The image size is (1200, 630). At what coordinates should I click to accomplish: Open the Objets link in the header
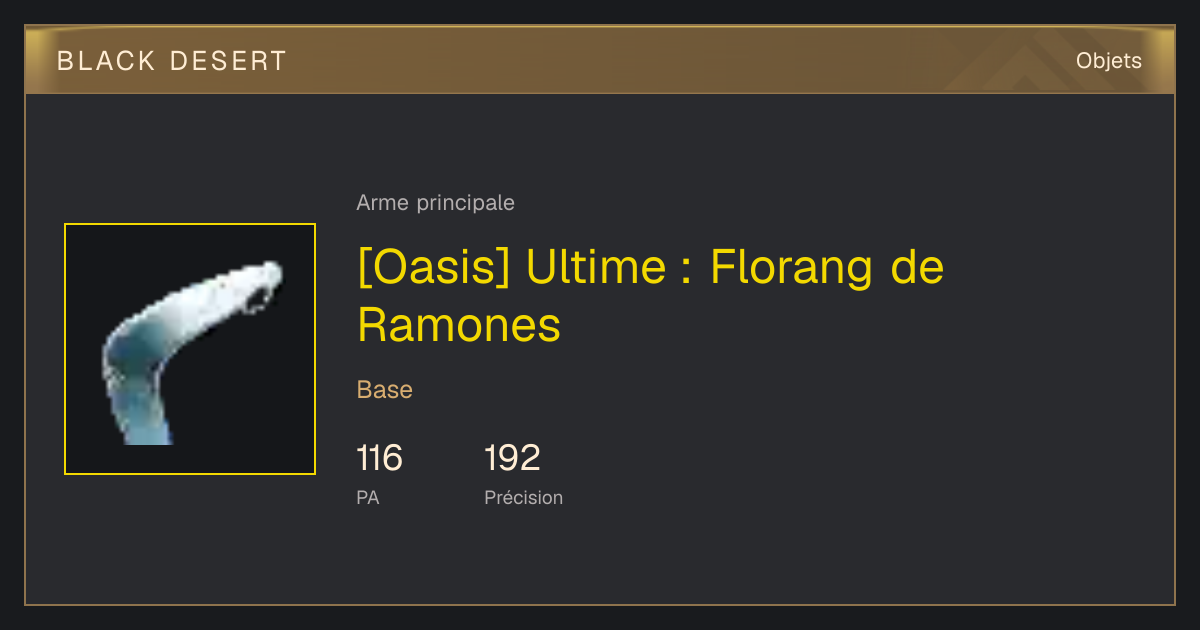coord(1109,61)
